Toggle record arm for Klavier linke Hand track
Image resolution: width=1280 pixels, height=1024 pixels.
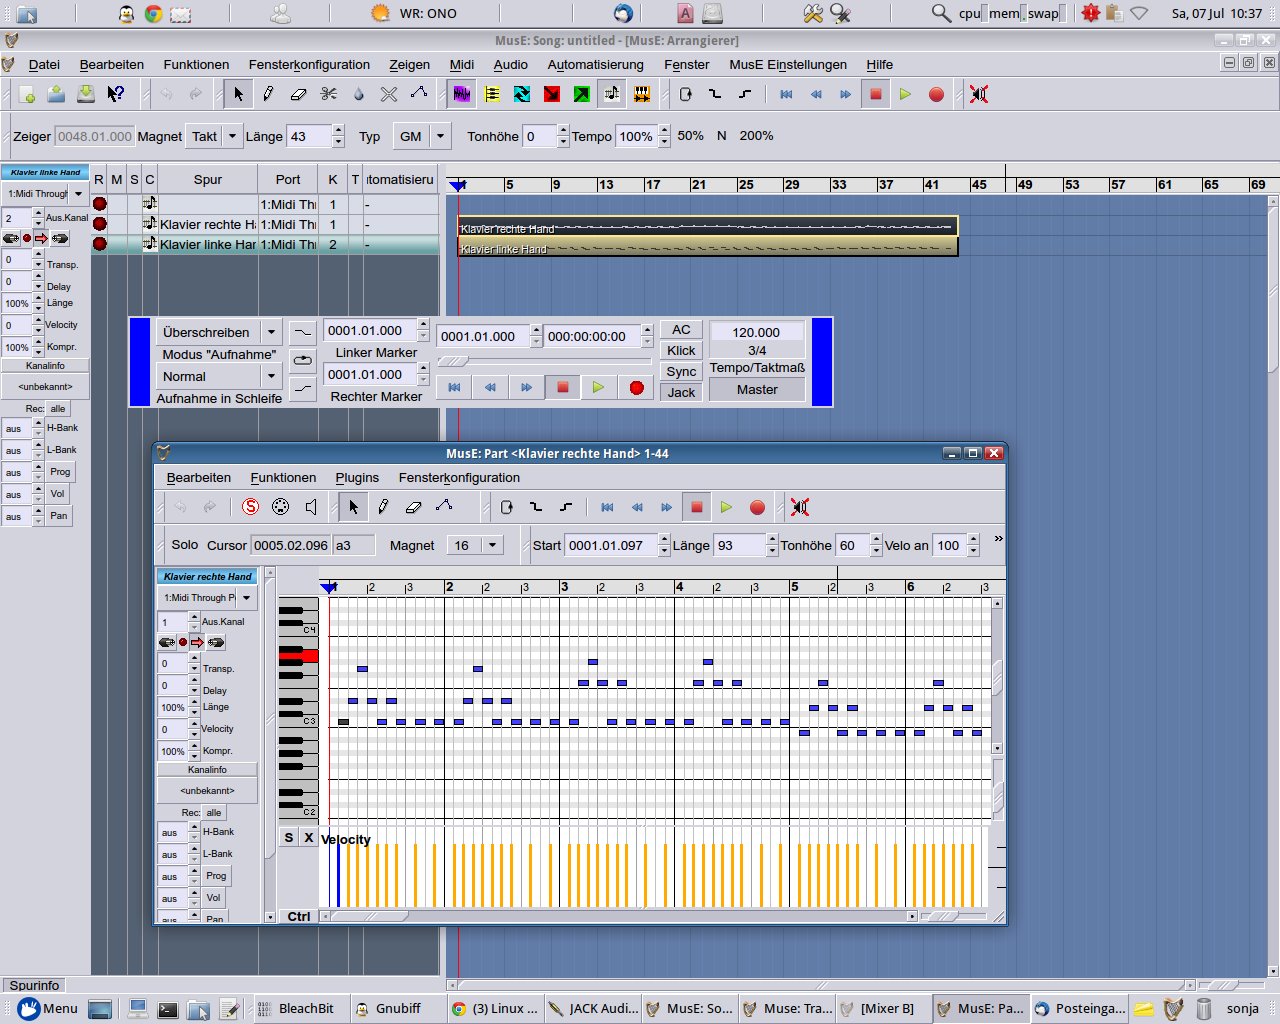click(x=100, y=244)
